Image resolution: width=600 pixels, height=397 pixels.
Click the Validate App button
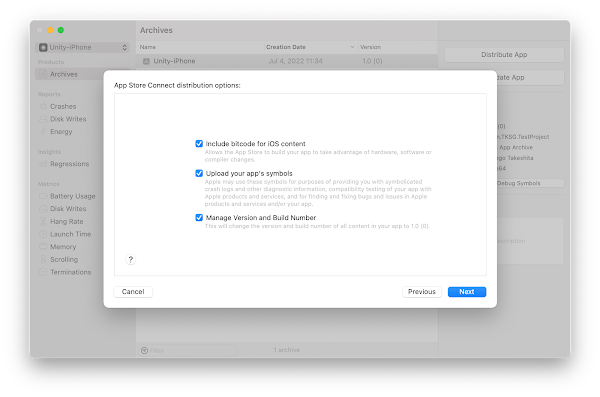(x=530, y=78)
